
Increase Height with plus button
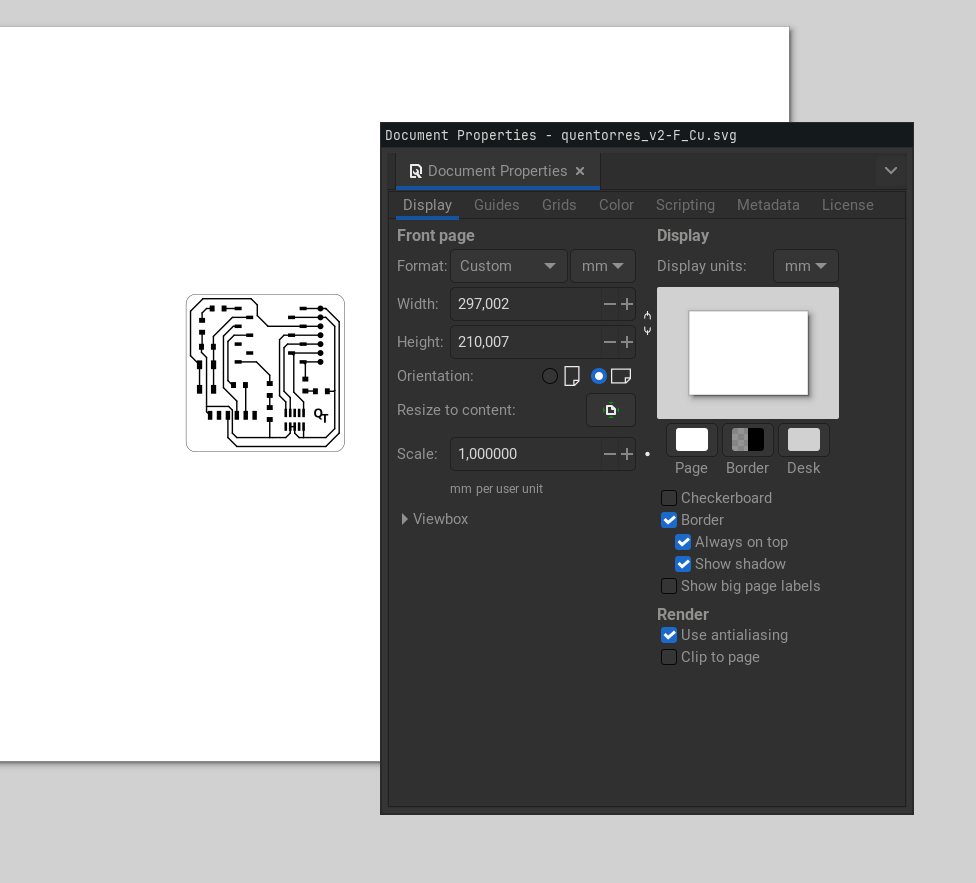[627, 342]
